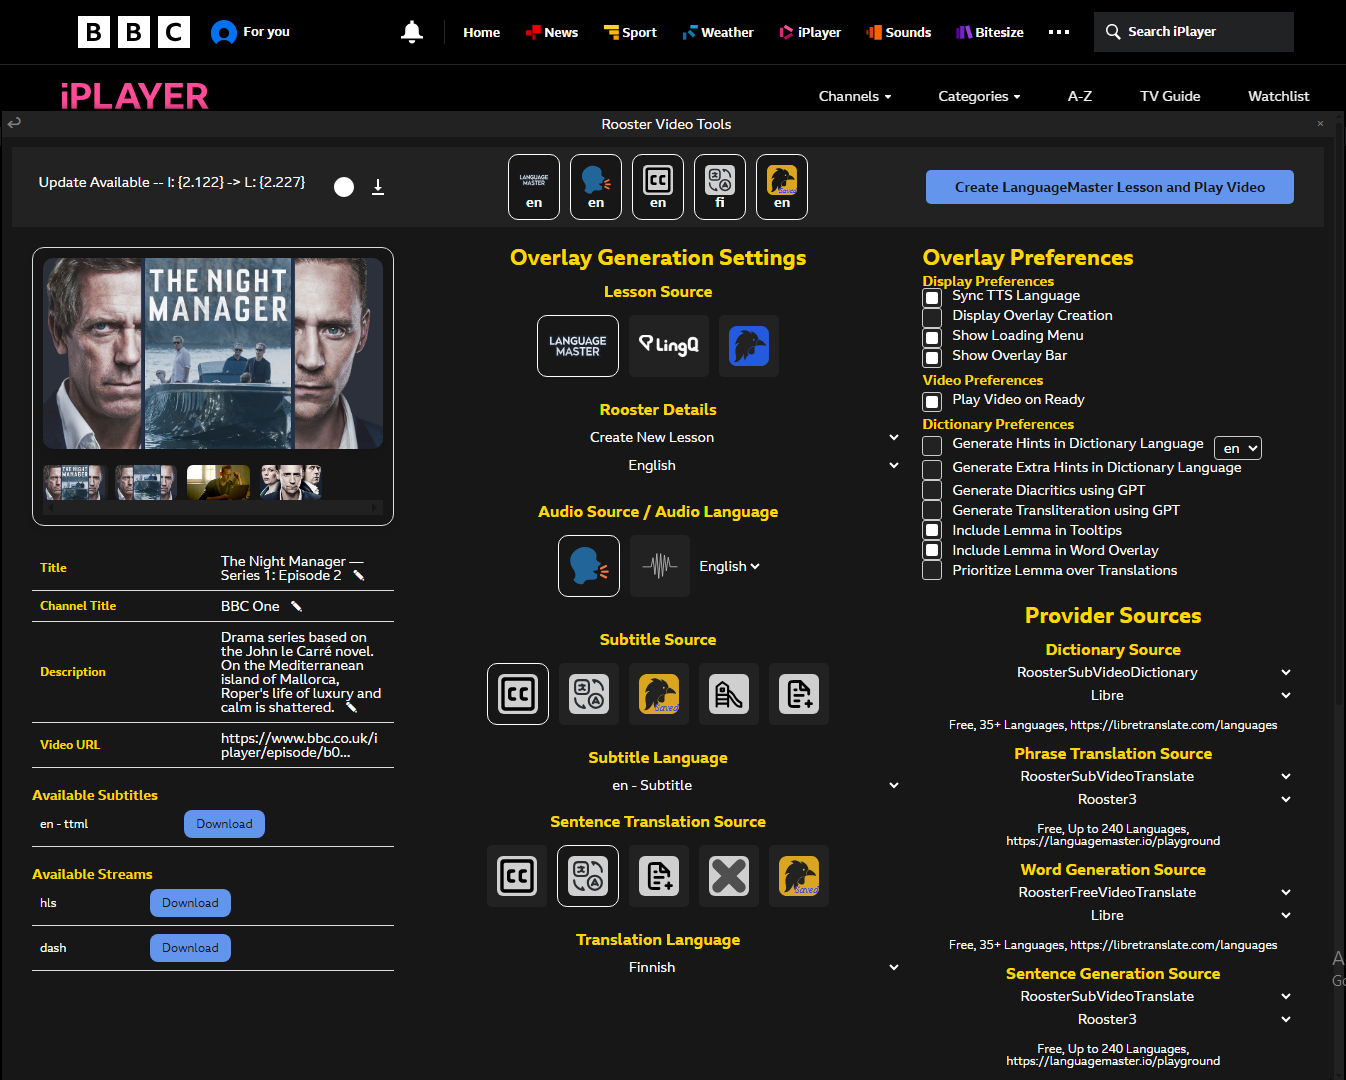Select LingQ as the lesson source

click(669, 346)
